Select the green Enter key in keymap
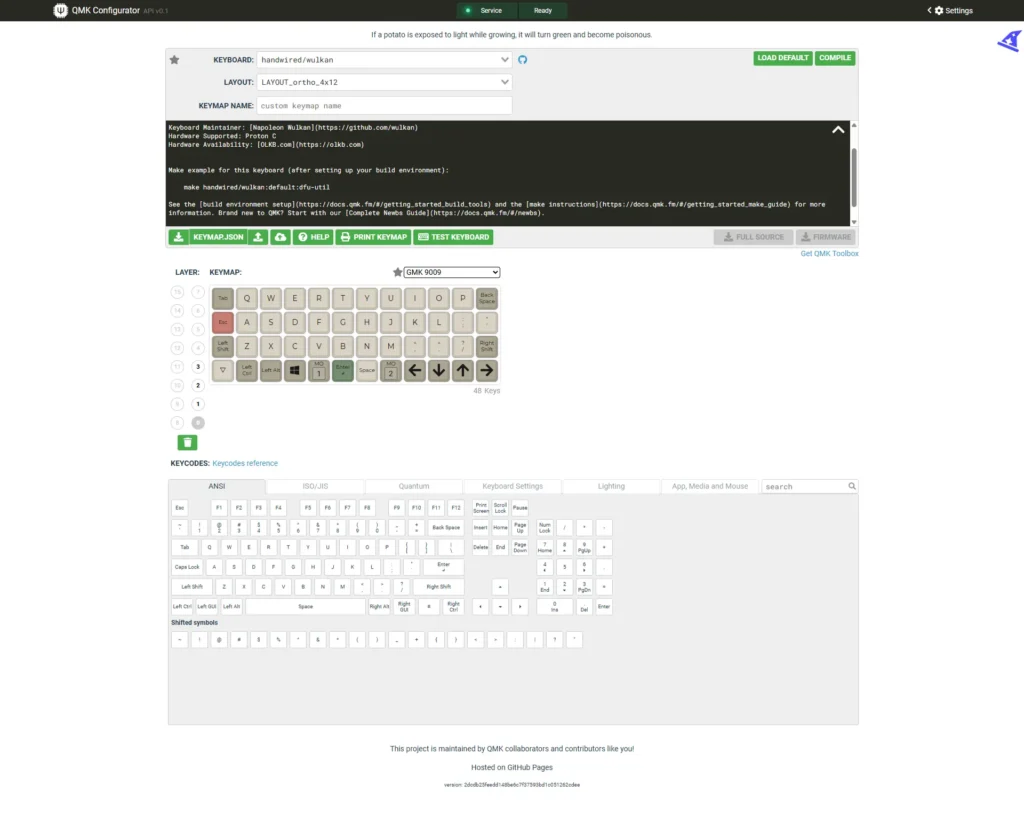Screen dimensions: 1024x825 tap(343, 370)
